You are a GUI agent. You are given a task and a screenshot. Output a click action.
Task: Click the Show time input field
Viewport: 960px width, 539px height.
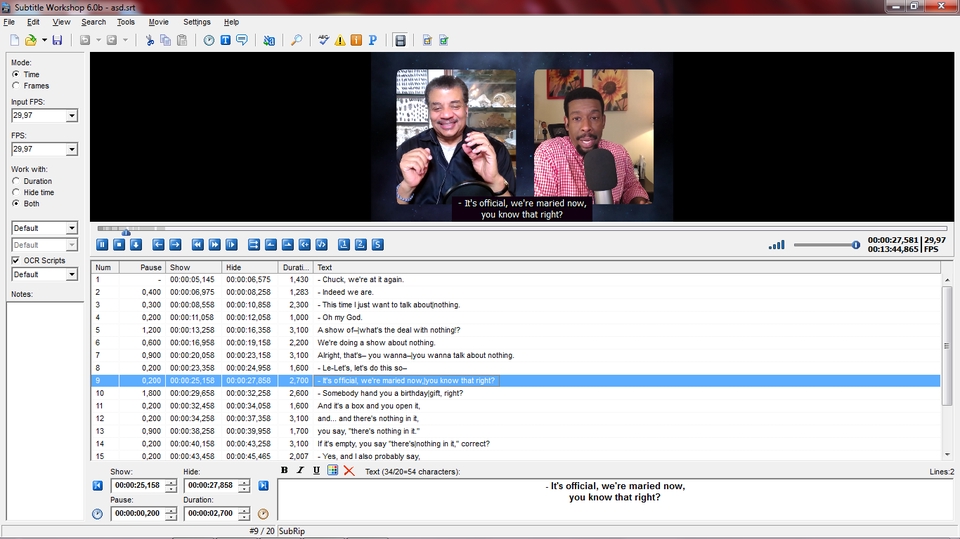(x=138, y=486)
